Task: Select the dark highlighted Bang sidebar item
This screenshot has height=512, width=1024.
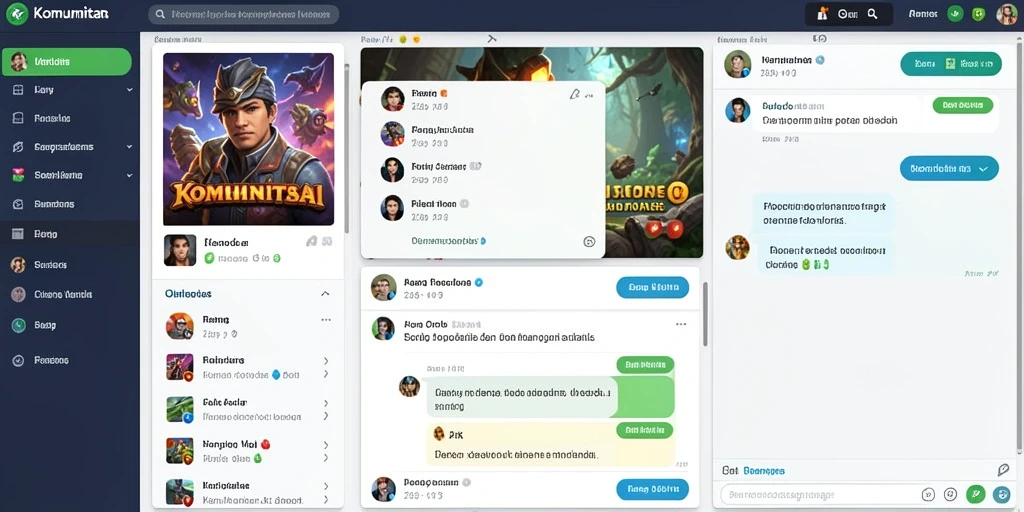Action: tap(70, 233)
